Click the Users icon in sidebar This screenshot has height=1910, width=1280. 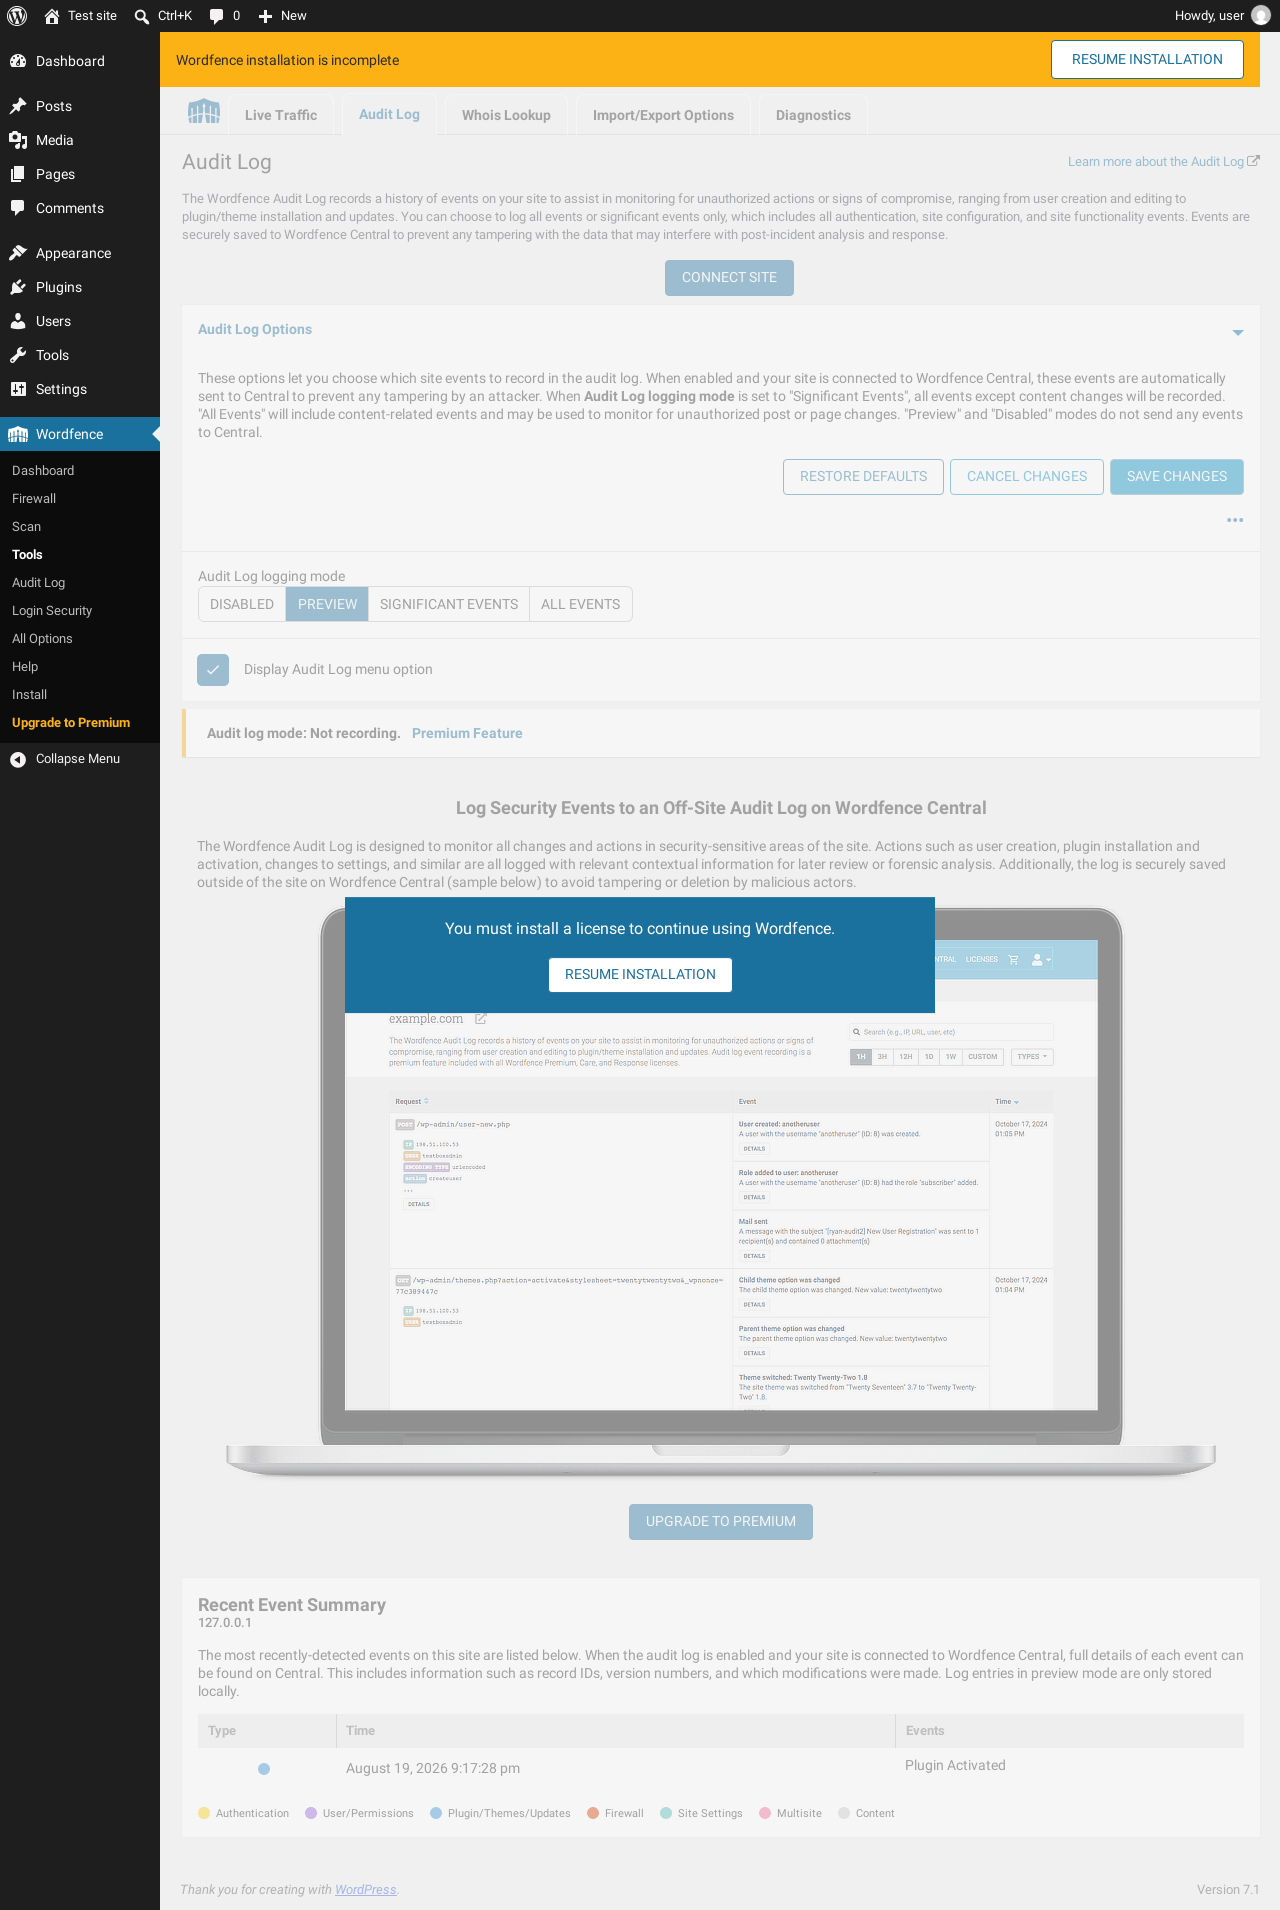[x=18, y=321]
